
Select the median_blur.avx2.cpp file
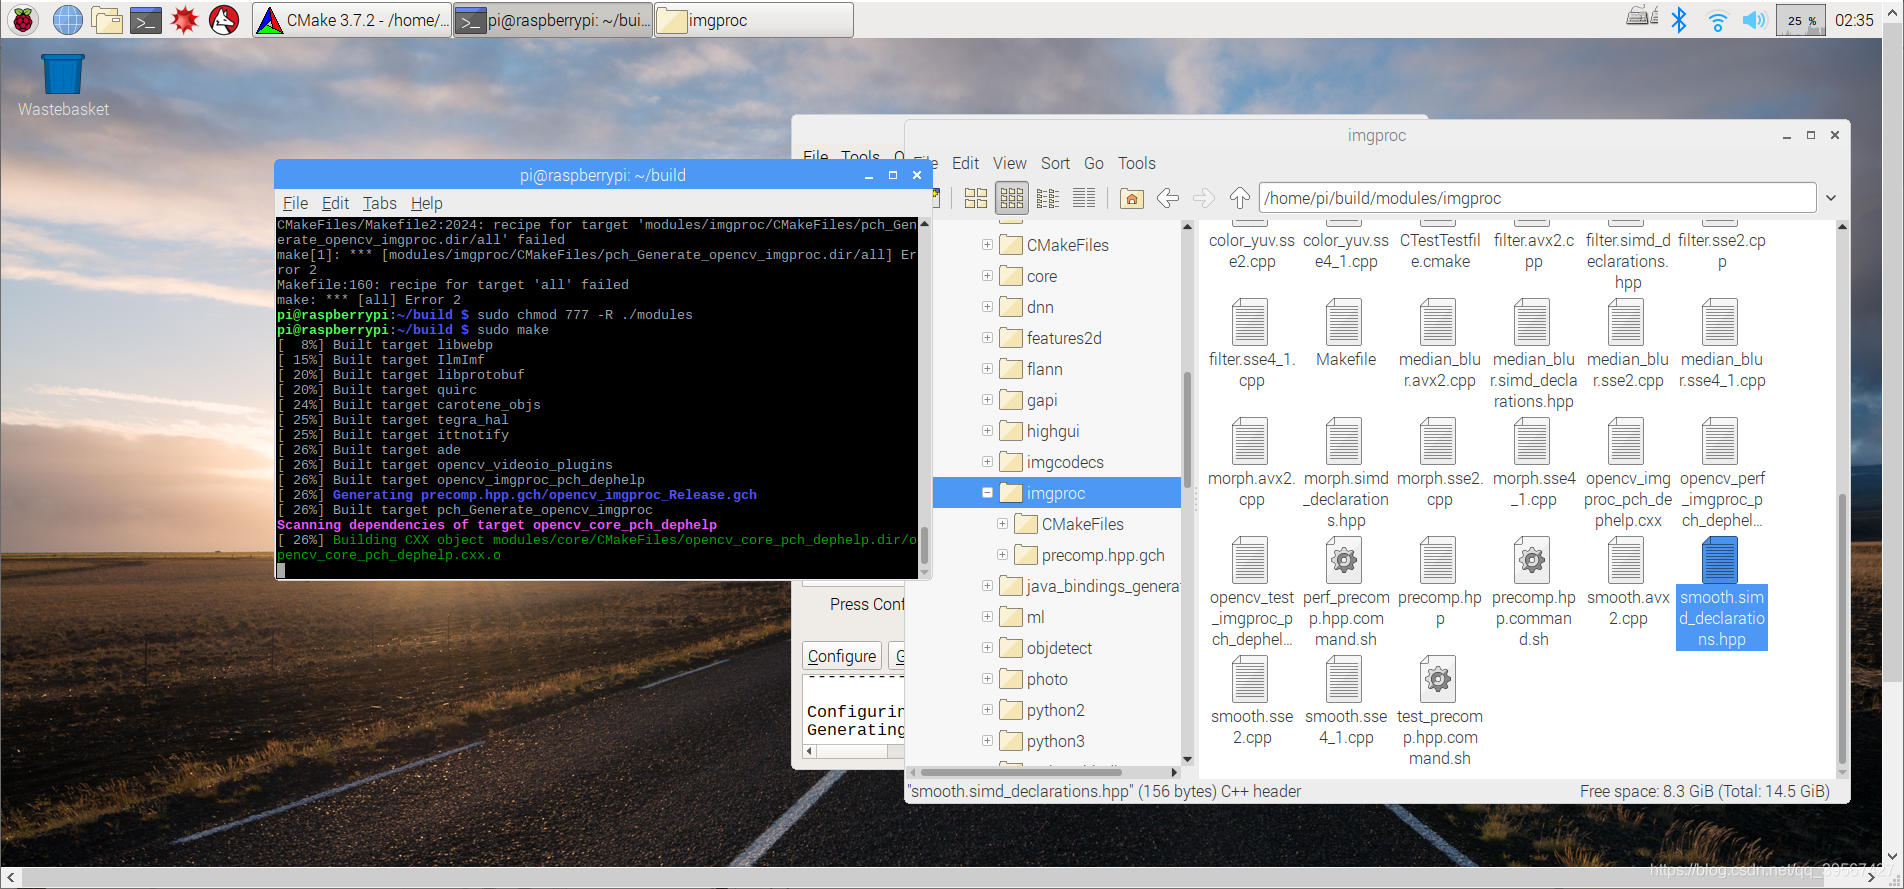pyautogui.click(x=1439, y=344)
